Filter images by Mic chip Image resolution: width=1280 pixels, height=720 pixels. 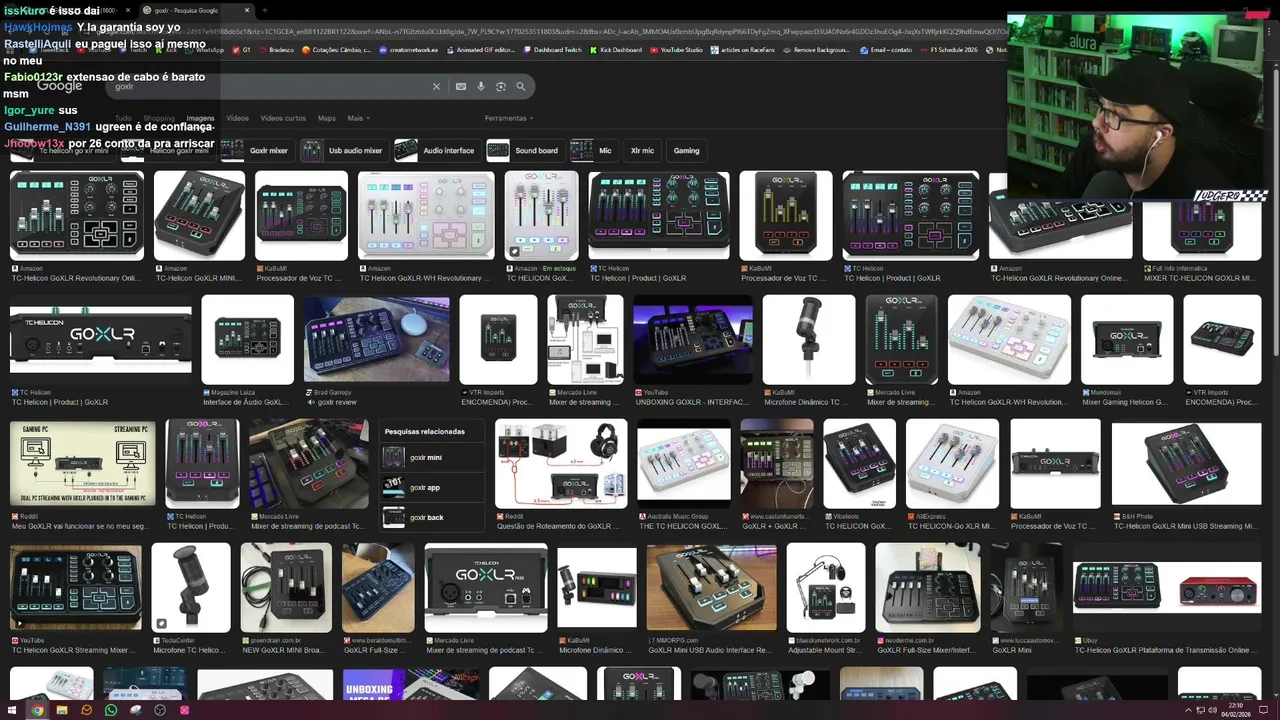coord(592,150)
